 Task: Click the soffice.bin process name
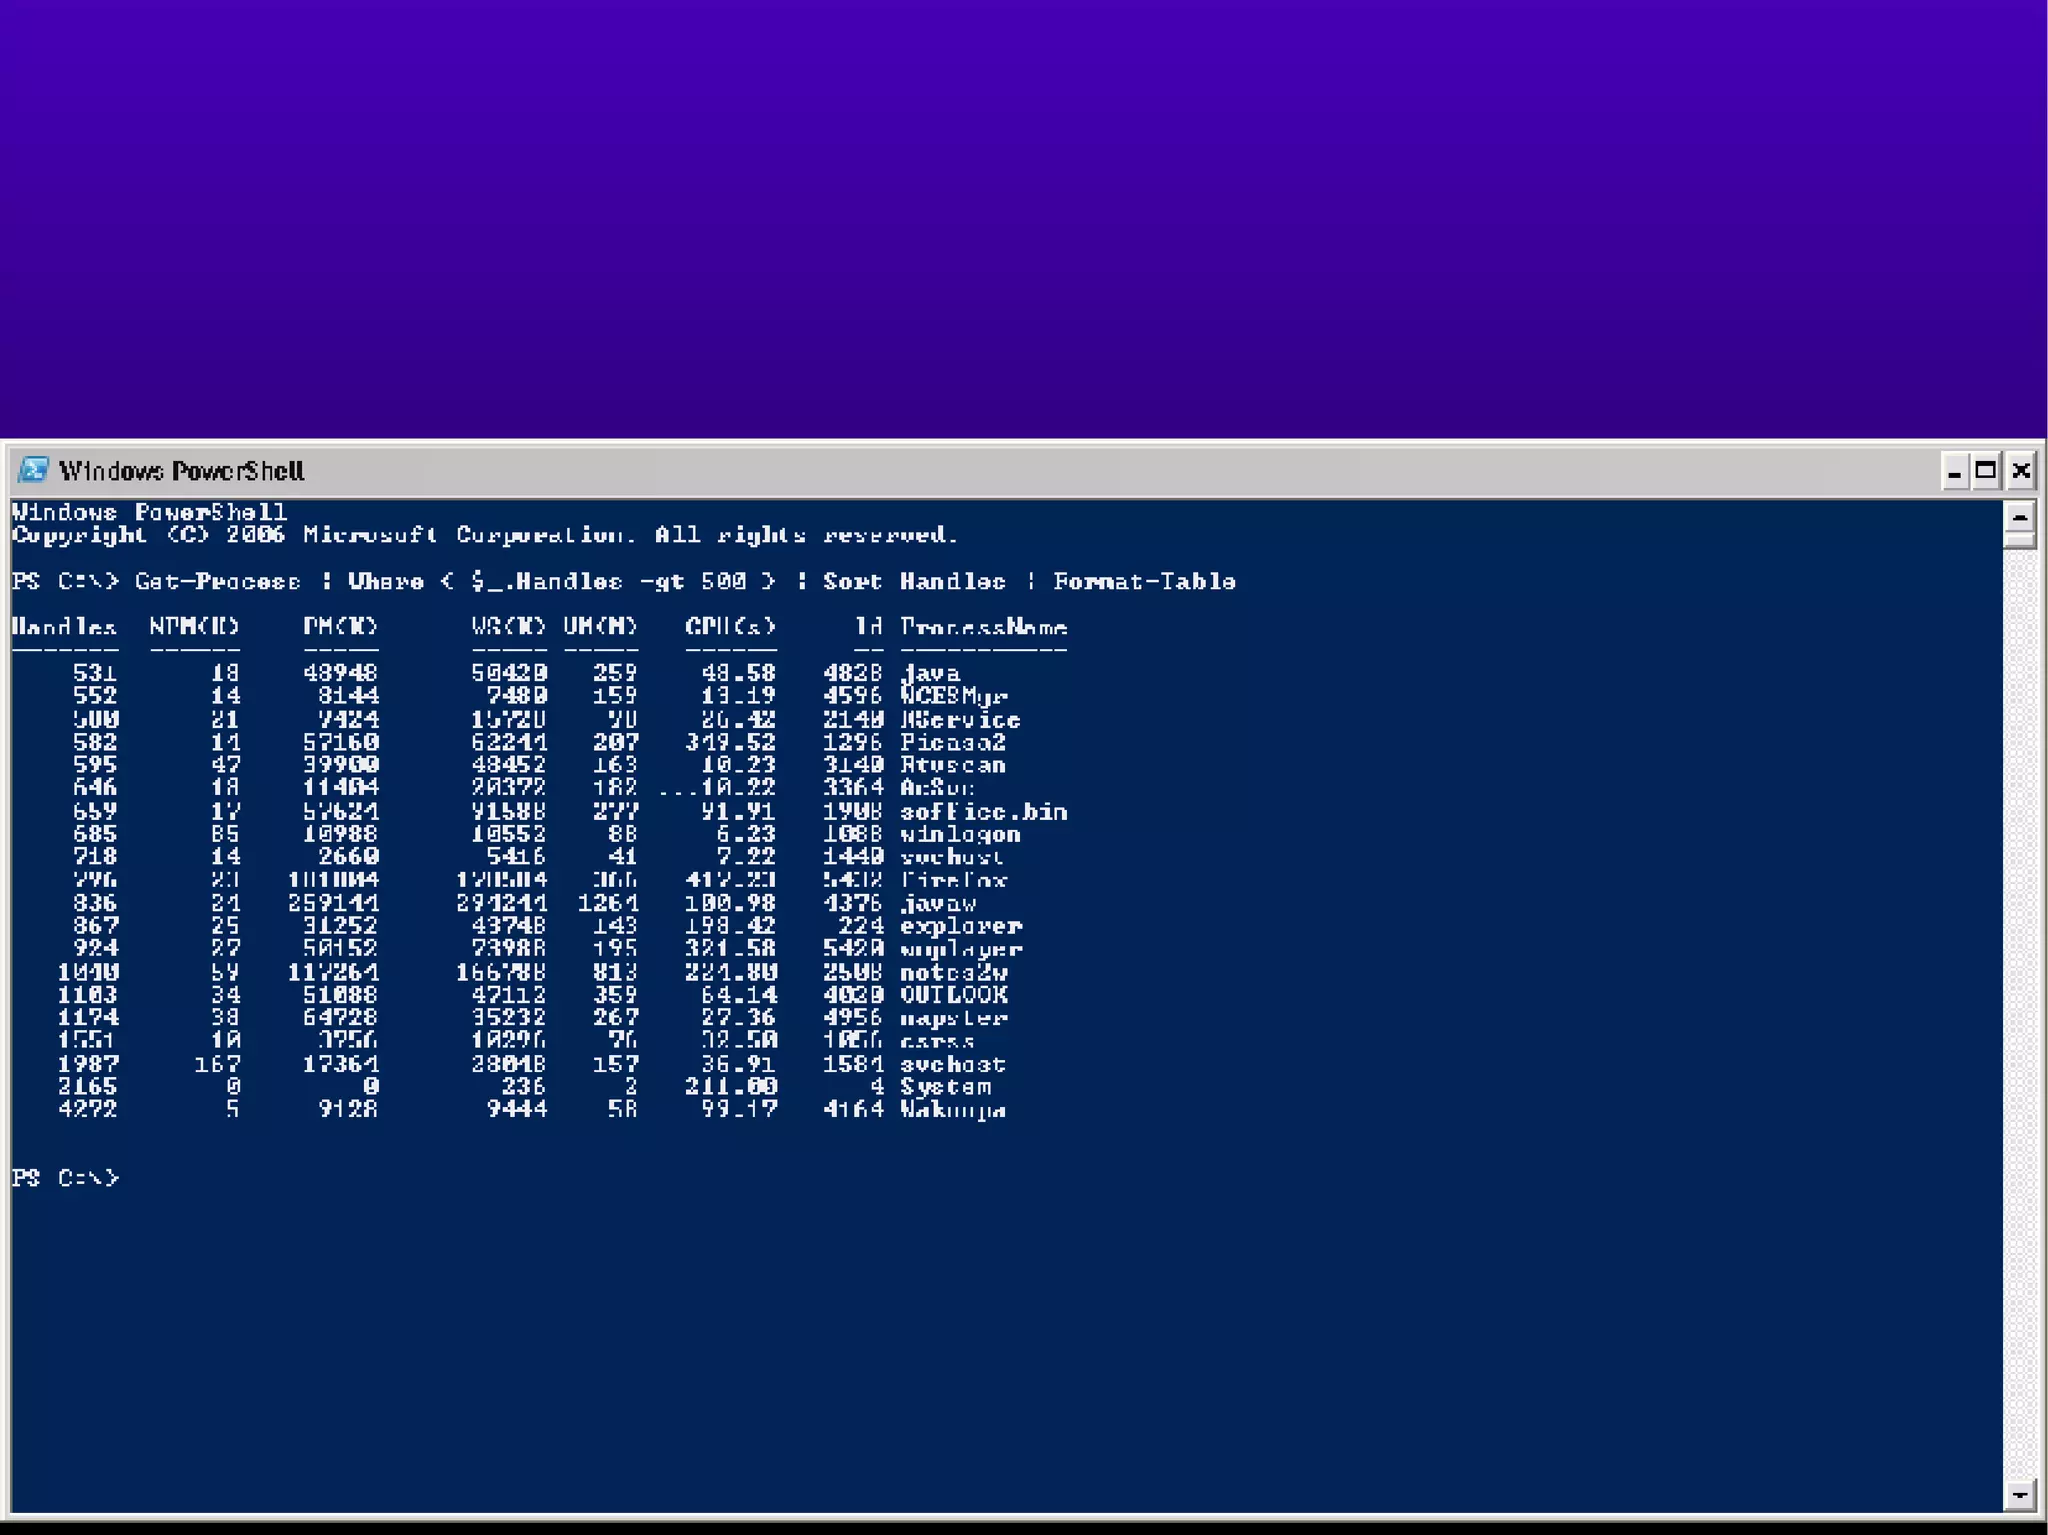[x=983, y=811]
